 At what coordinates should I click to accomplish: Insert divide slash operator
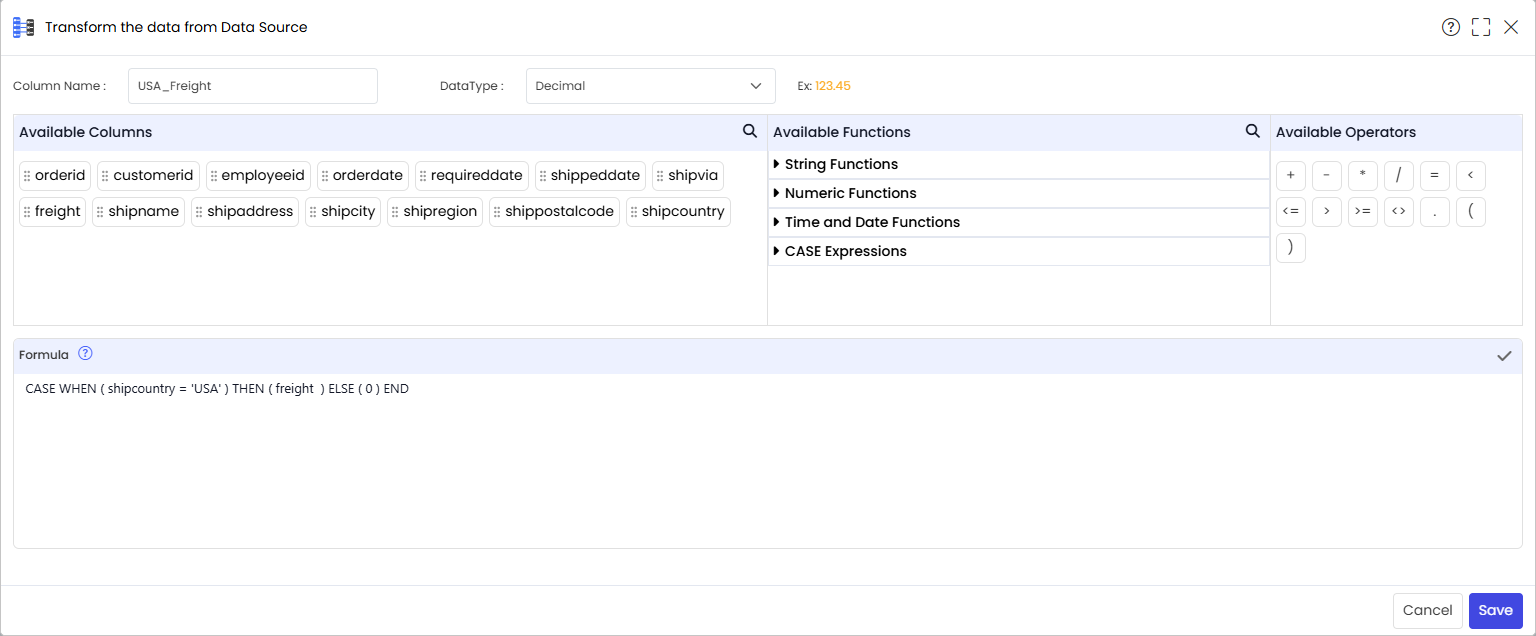1399,176
